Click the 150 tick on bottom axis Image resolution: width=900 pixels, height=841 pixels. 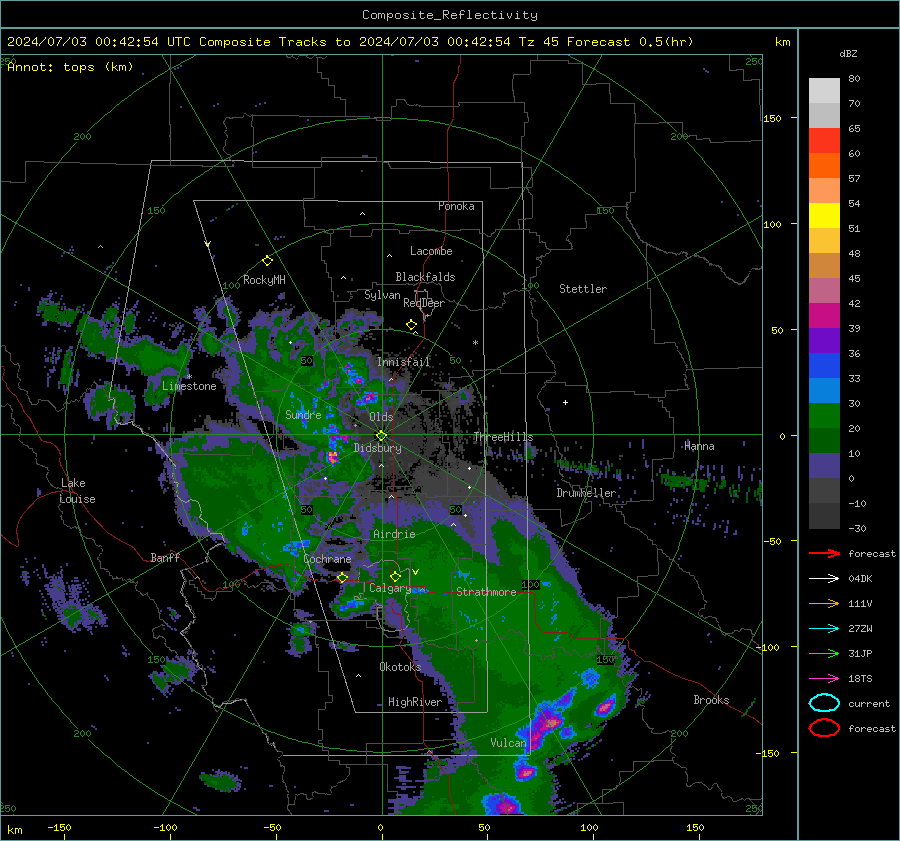(x=695, y=828)
